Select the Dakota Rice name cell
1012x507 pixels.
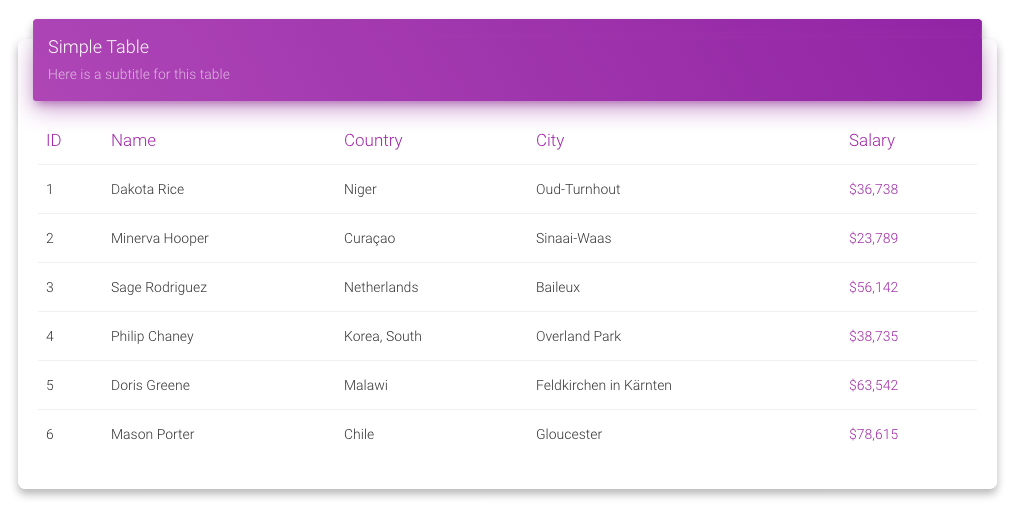tap(147, 189)
